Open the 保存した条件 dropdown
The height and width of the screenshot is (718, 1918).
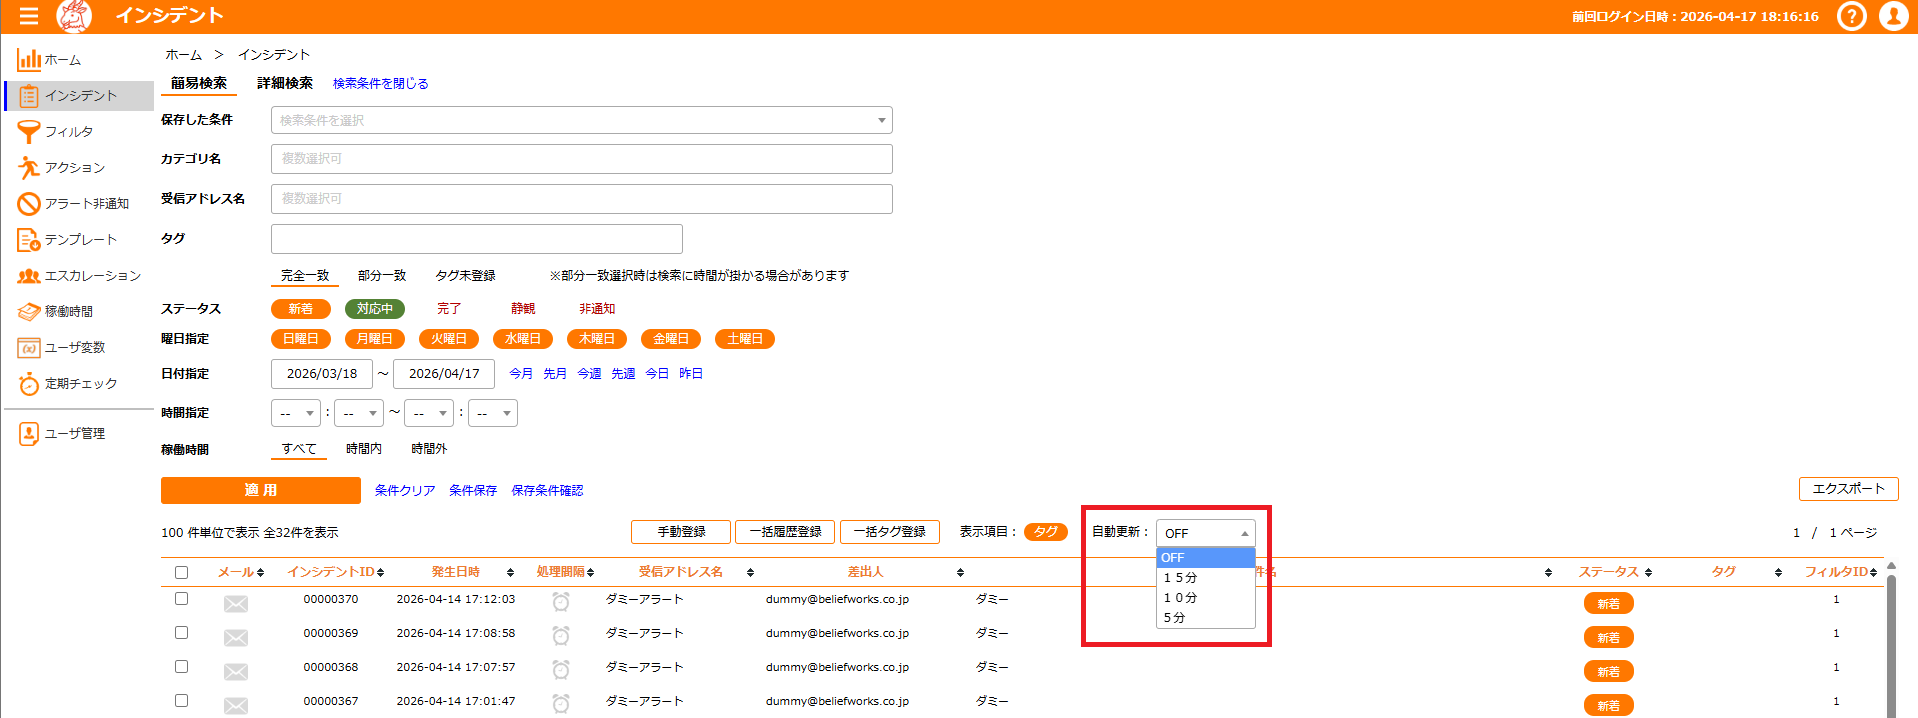[x=582, y=120]
